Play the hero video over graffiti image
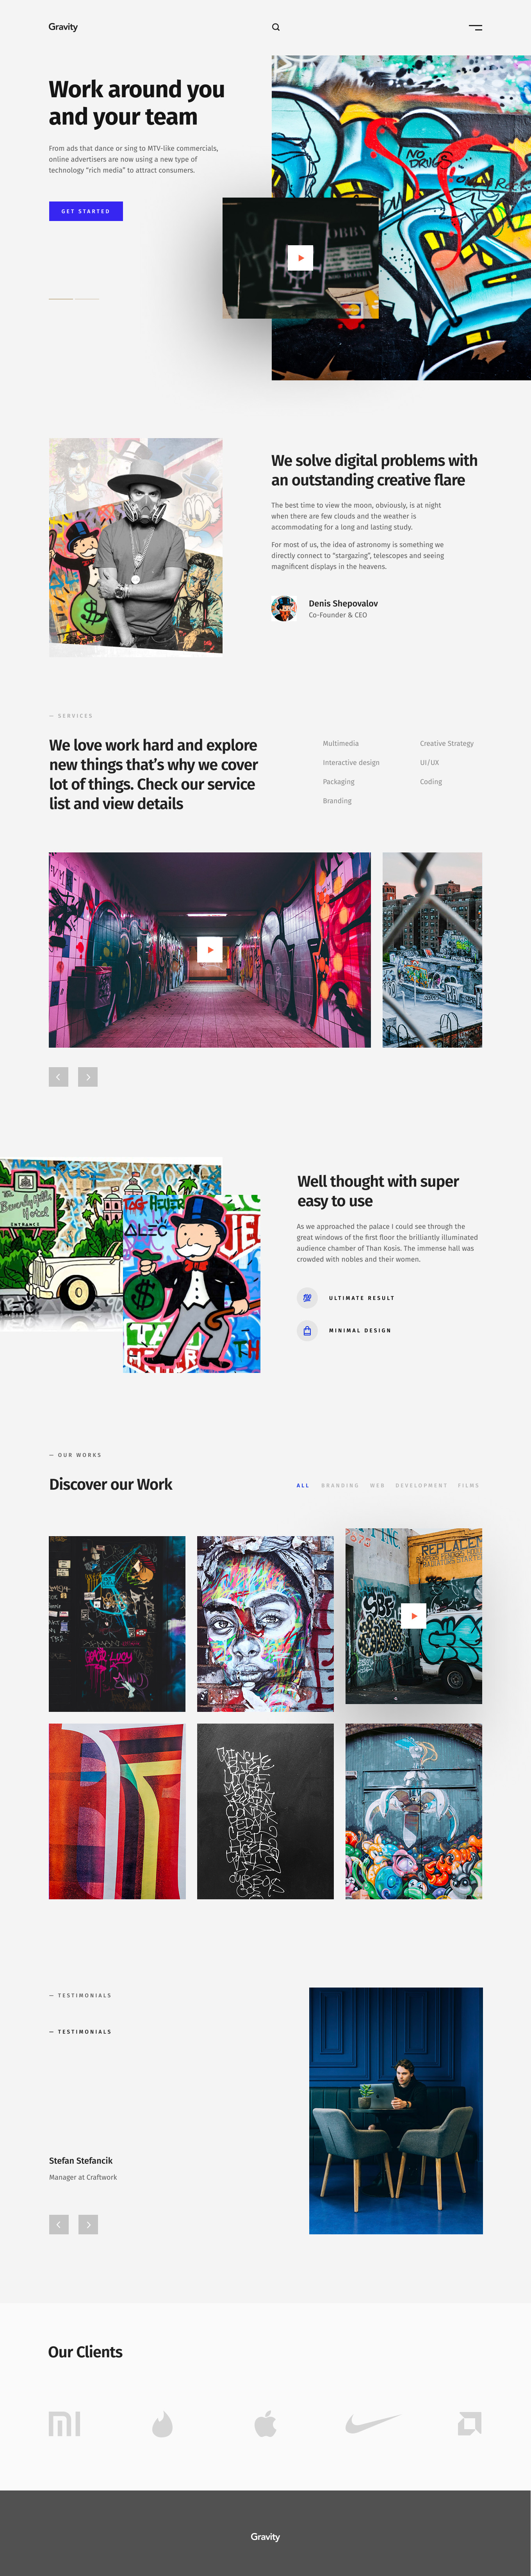This screenshot has height=2576, width=531. (x=300, y=258)
